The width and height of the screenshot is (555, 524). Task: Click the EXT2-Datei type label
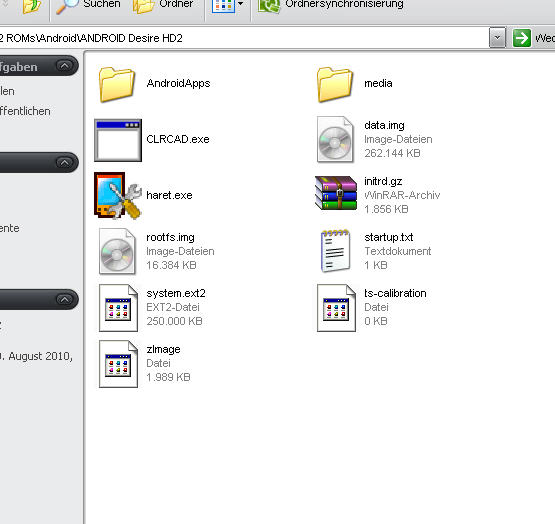pyautogui.click(x=173, y=307)
